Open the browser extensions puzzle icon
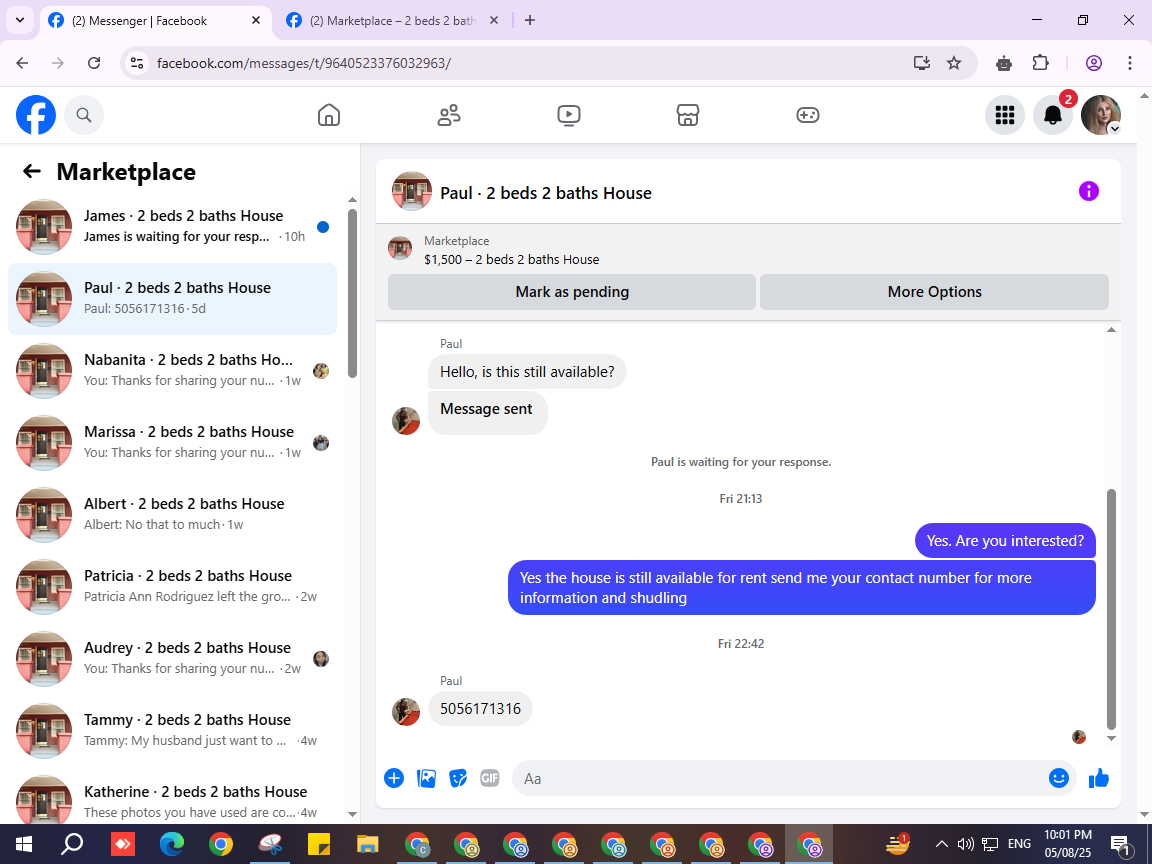1152x864 pixels. pos(1040,63)
